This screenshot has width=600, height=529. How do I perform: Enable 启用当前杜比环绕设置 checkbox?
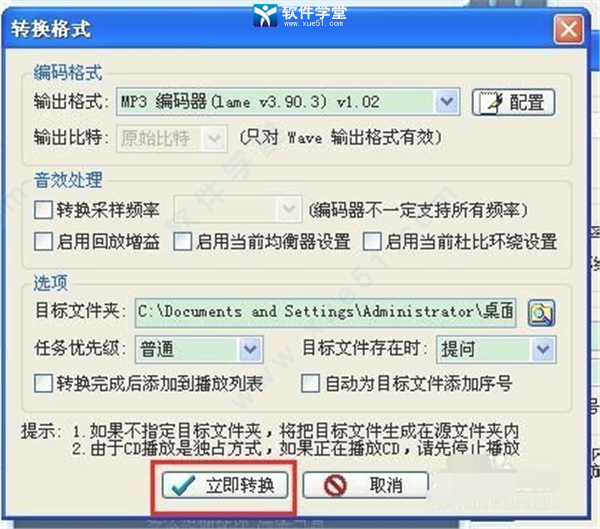point(372,242)
